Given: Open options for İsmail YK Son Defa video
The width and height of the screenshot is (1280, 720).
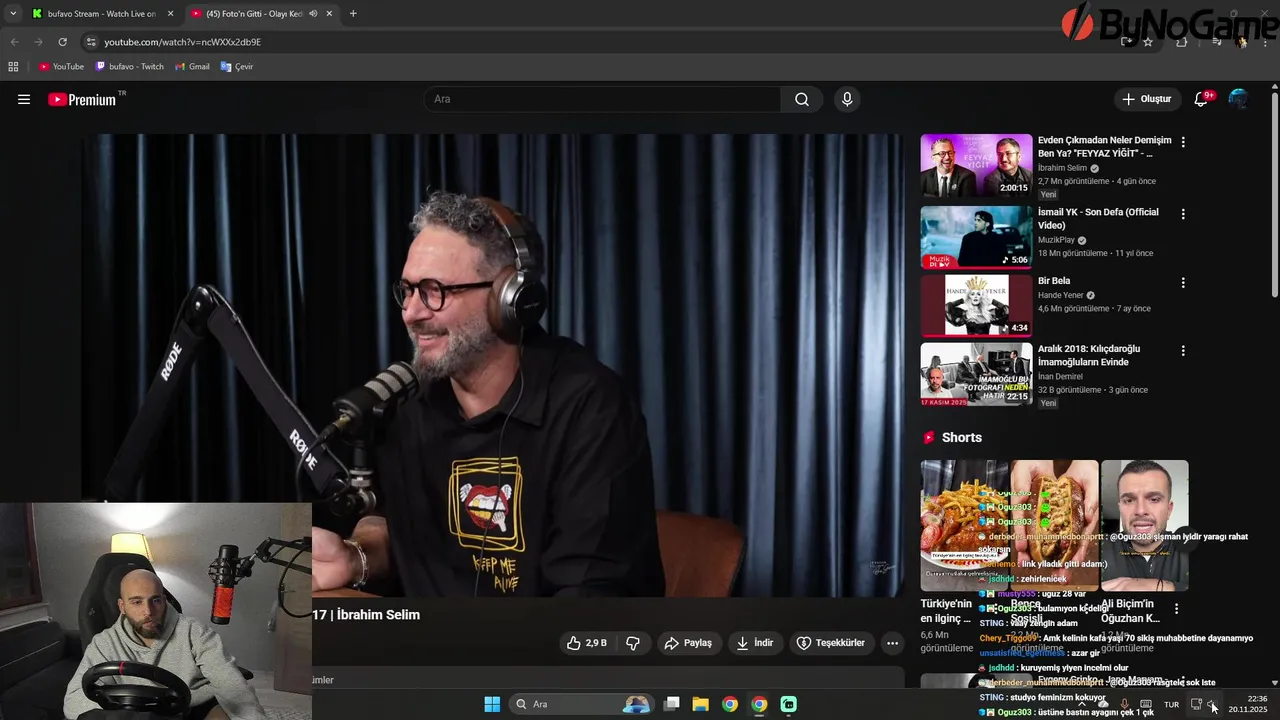Looking at the screenshot, I should tap(1183, 214).
